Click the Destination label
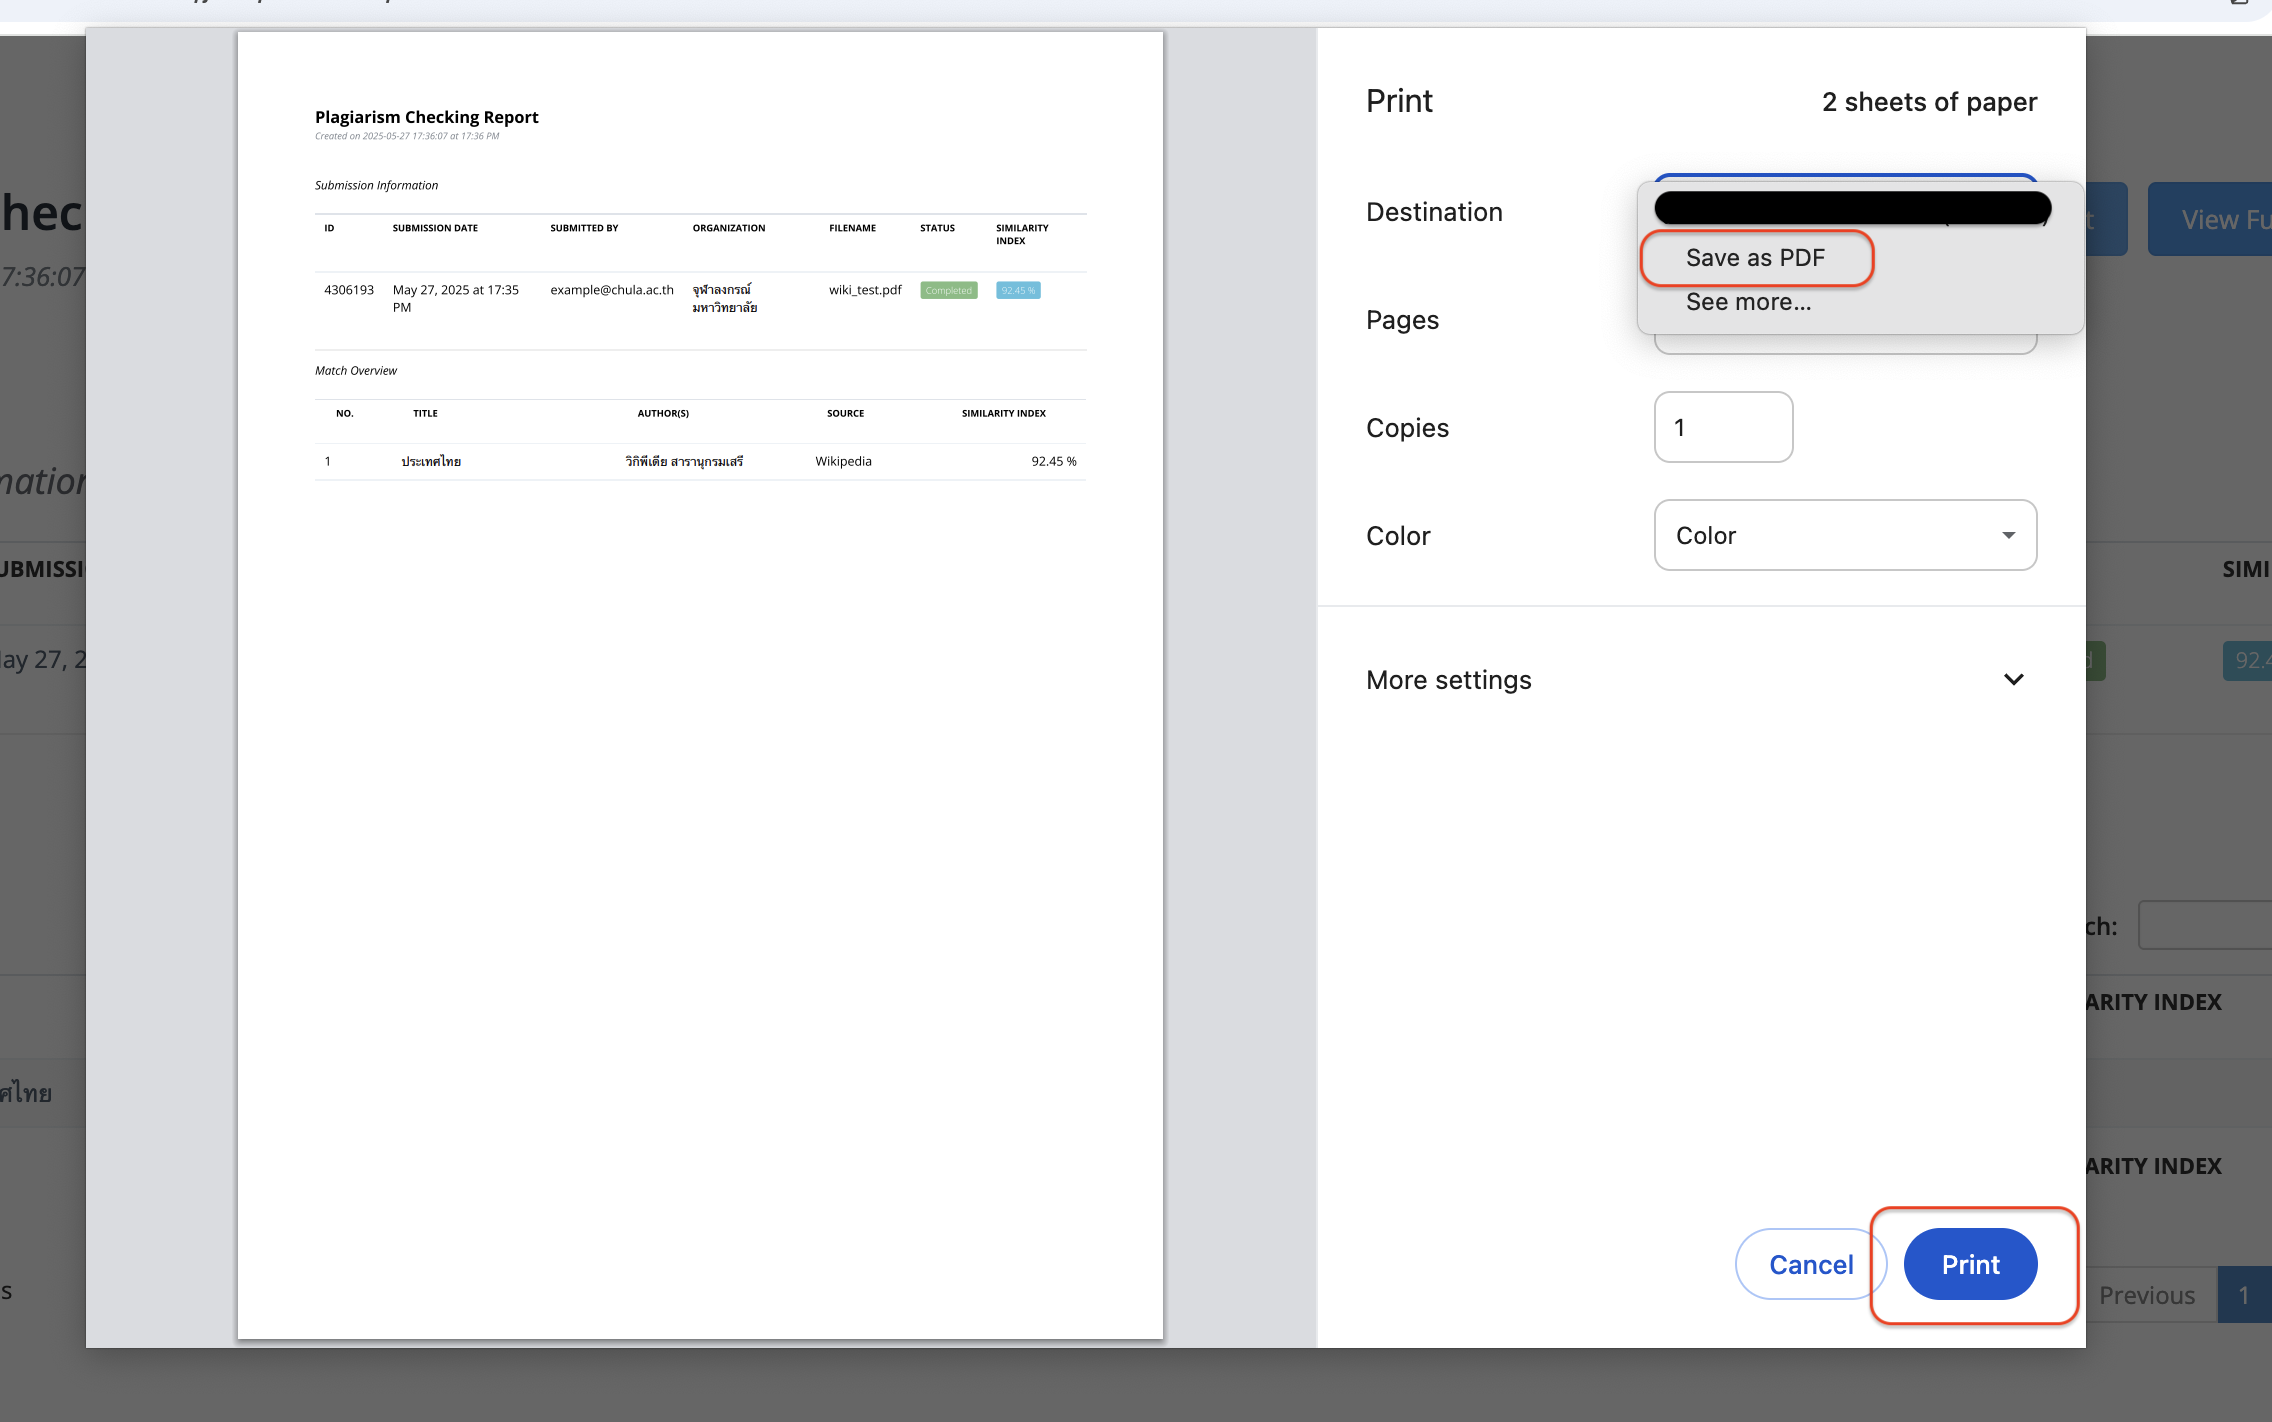Image resolution: width=2272 pixels, height=1422 pixels. (1434, 212)
